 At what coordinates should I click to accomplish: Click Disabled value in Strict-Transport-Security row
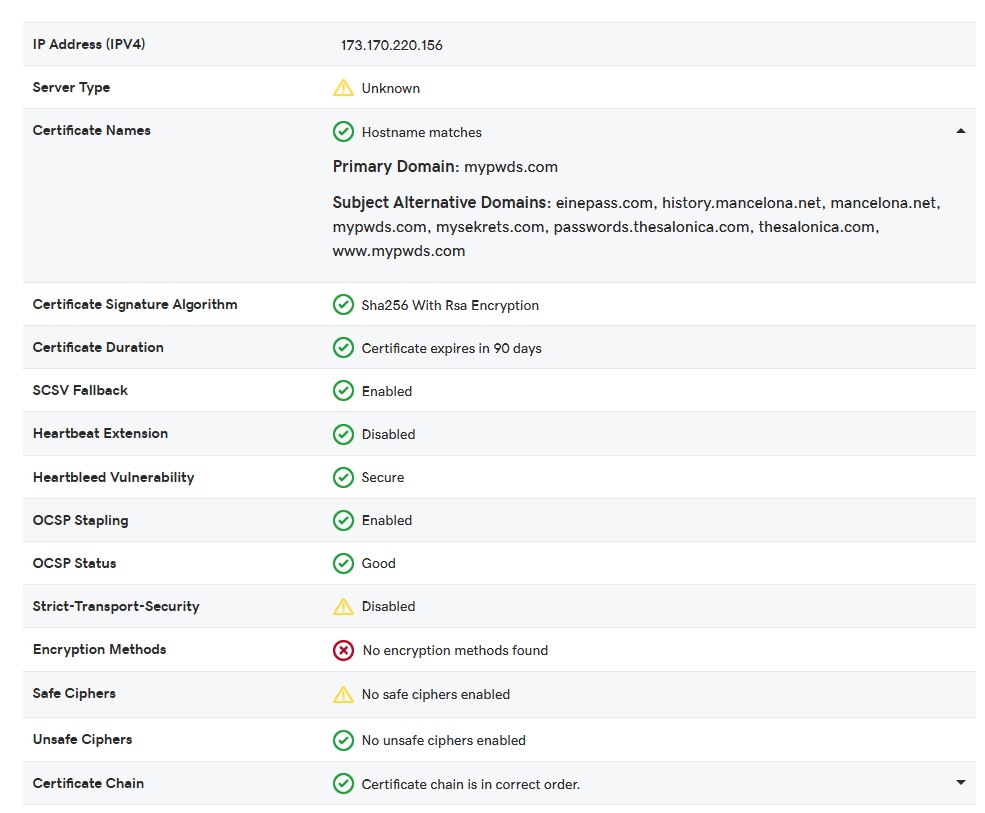[388, 607]
